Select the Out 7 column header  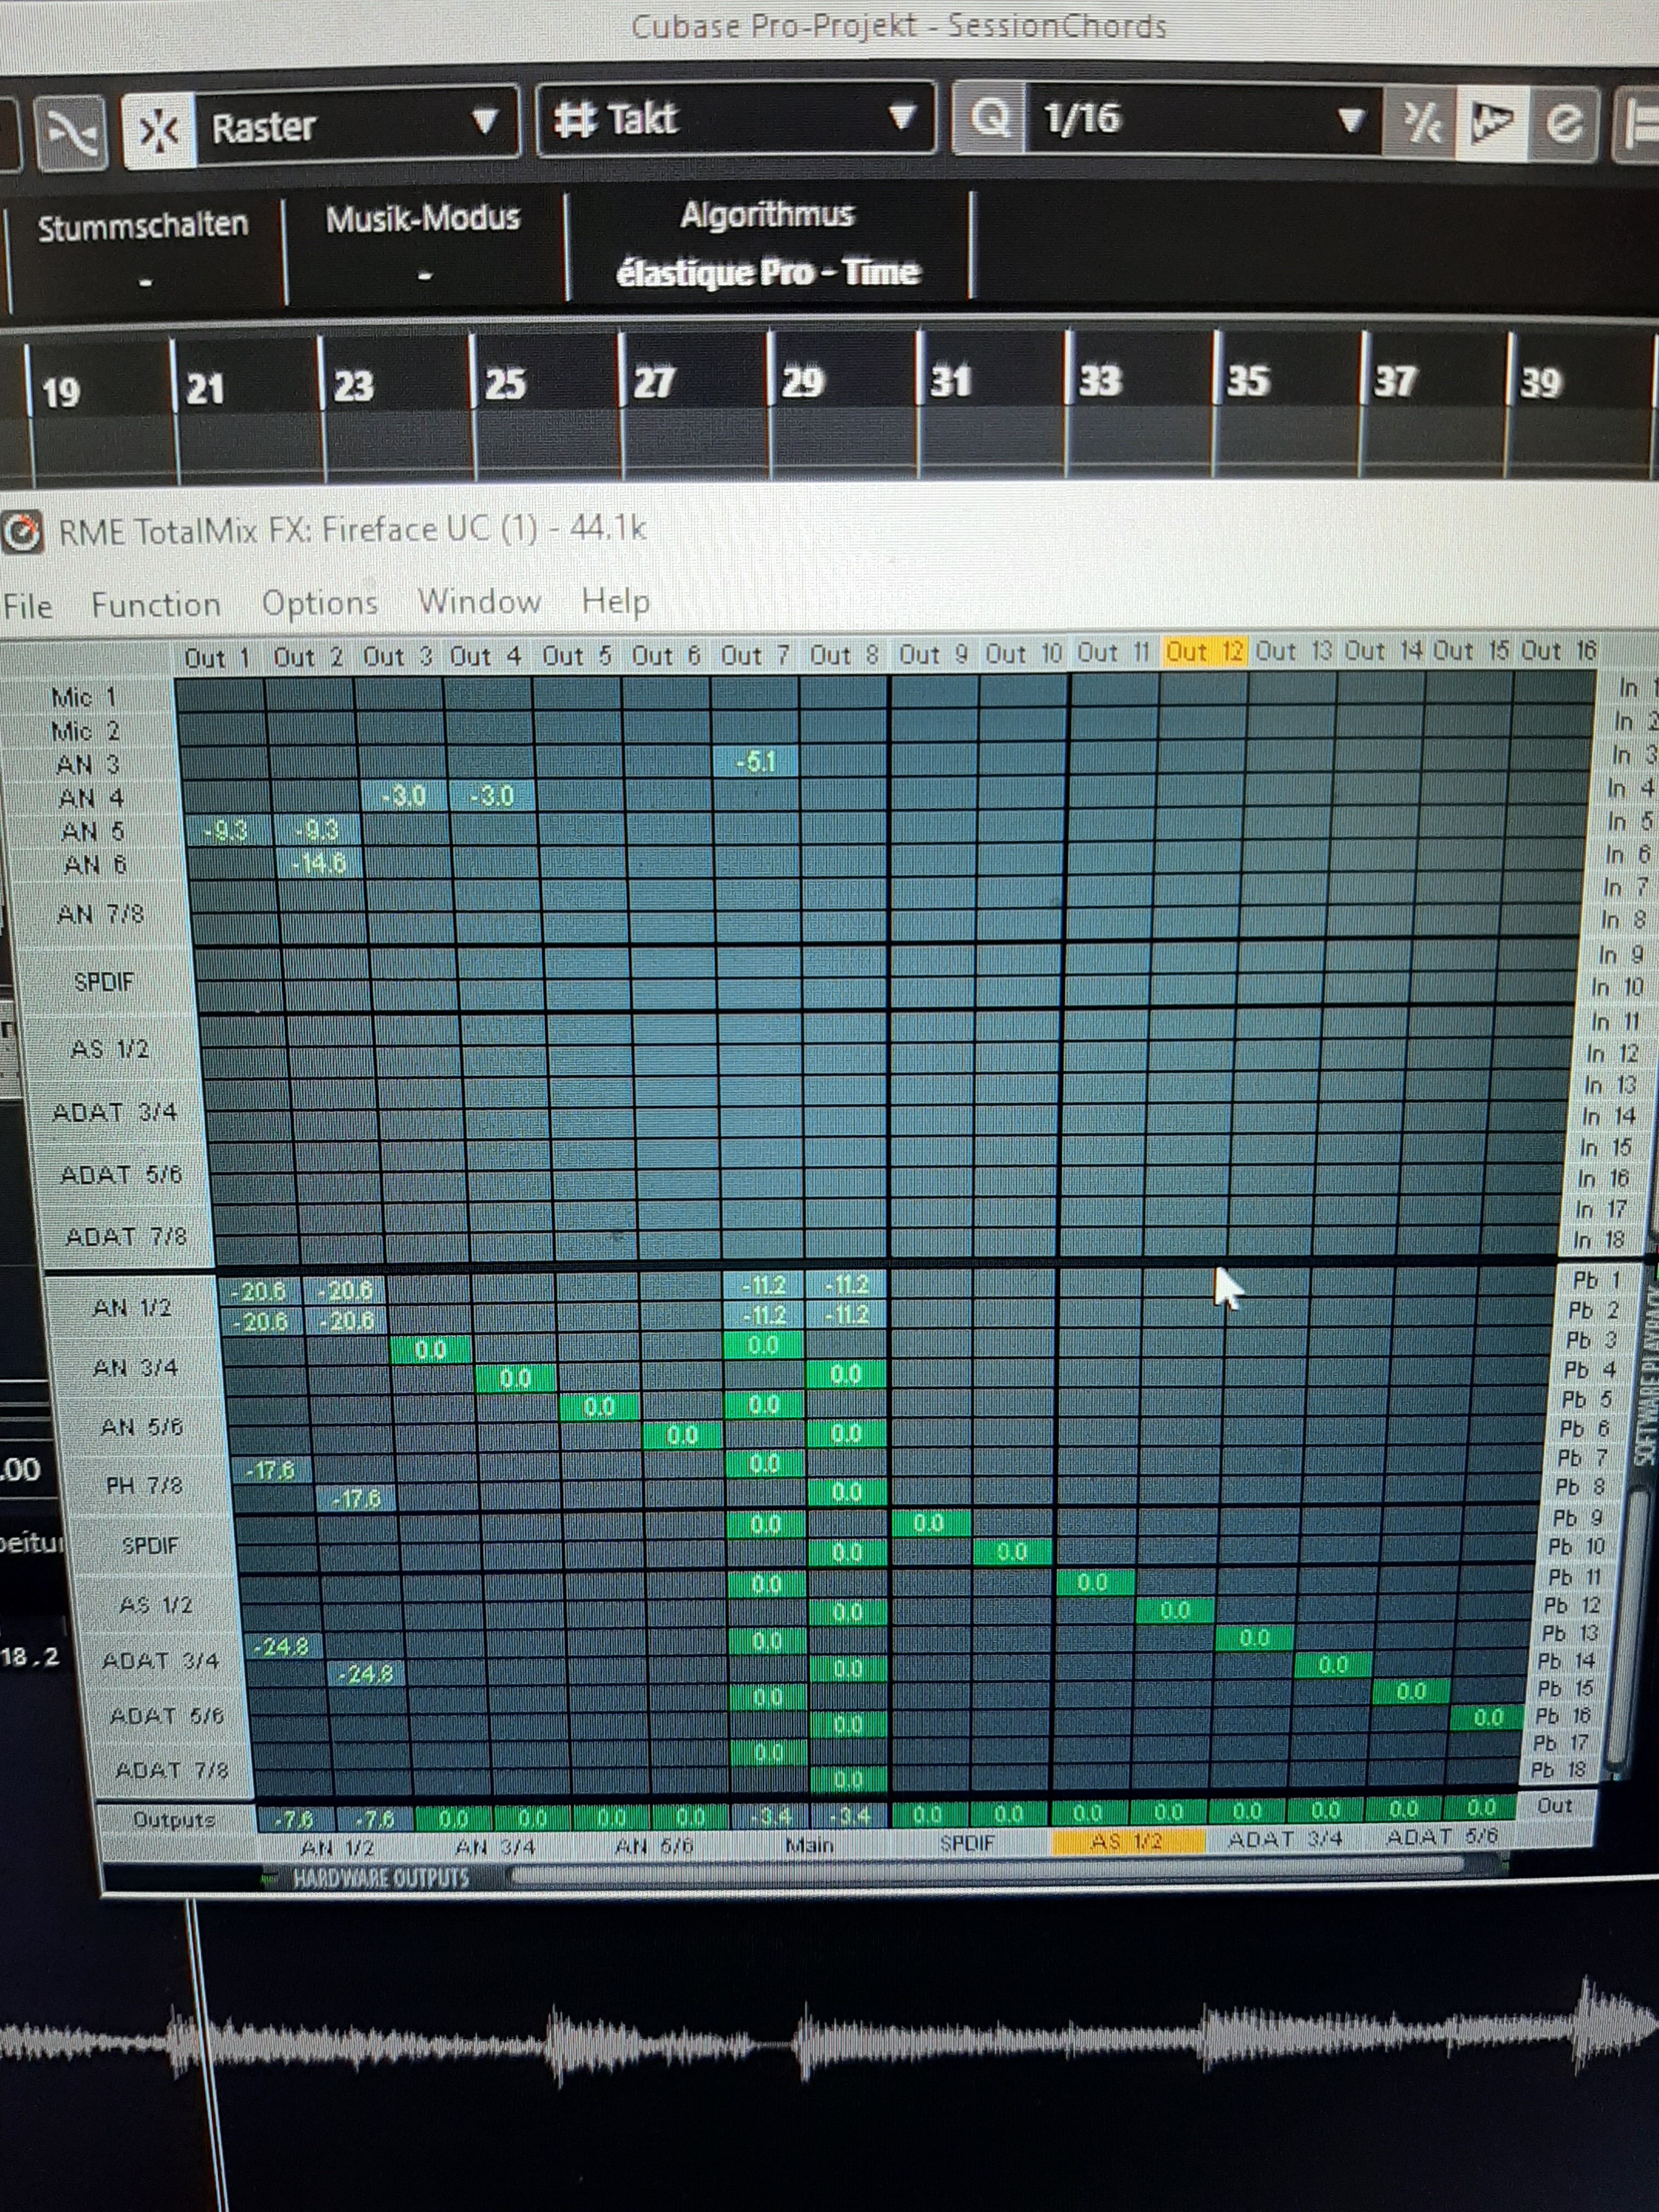pos(755,656)
